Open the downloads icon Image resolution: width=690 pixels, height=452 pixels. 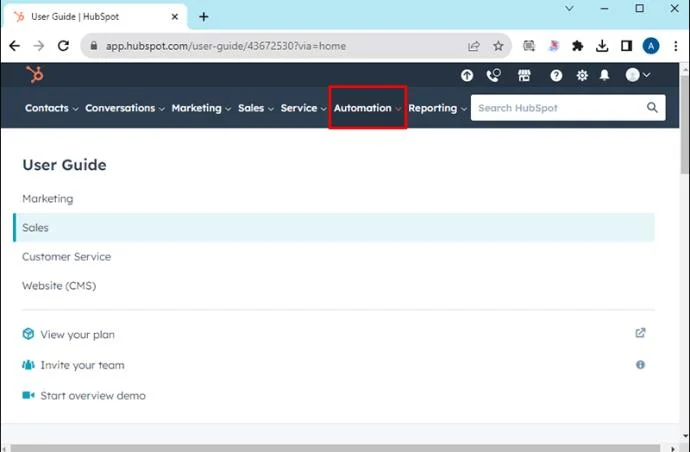click(x=602, y=45)
